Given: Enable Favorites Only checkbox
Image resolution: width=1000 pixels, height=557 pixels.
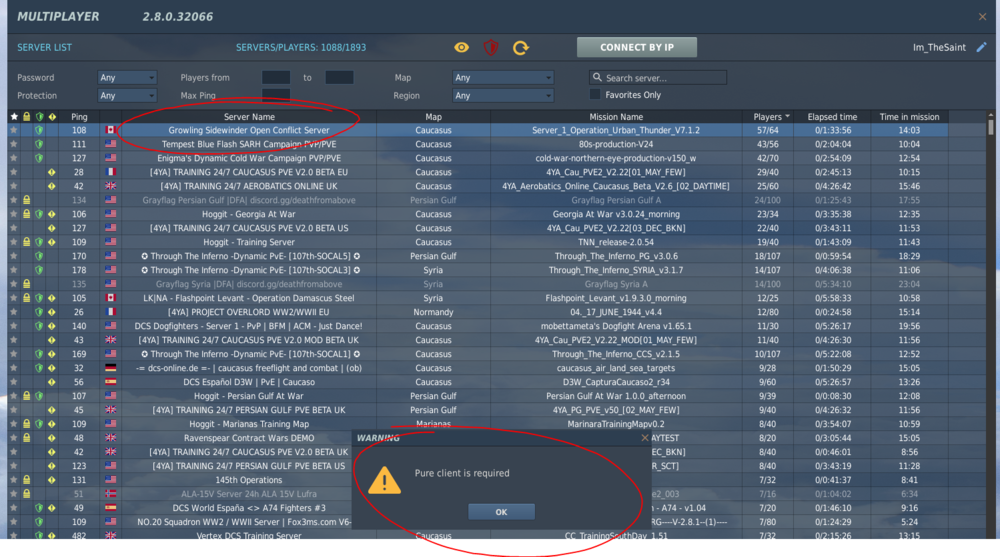Looking at the screenshot, I should pyautogui.click(x=595, y=94).
